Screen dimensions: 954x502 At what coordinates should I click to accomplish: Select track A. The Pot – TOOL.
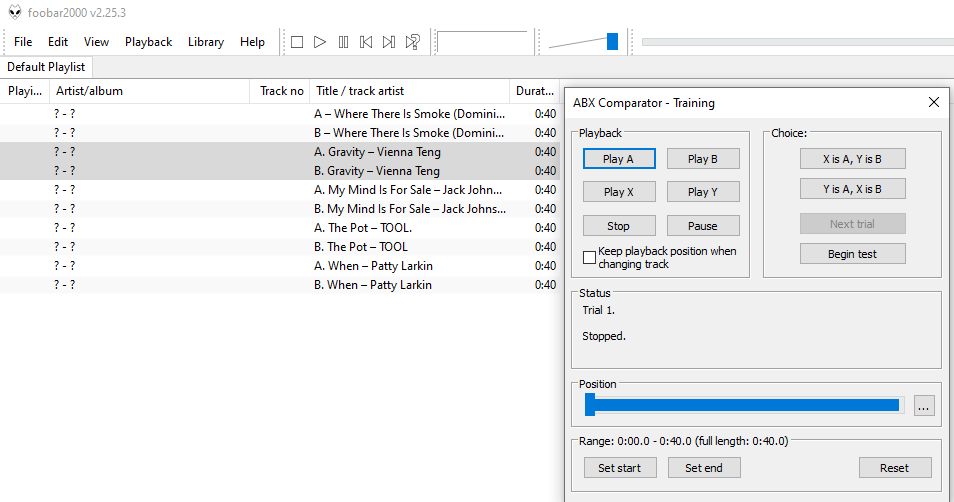280,228
